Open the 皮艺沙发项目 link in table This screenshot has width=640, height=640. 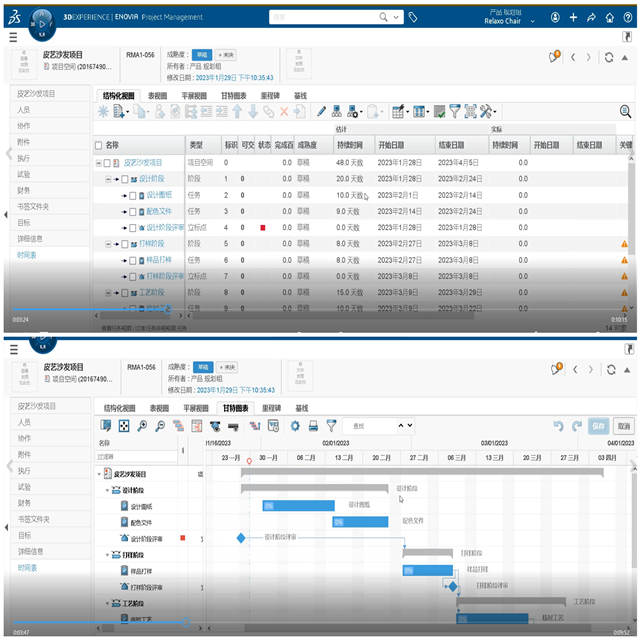click(143, 163)
